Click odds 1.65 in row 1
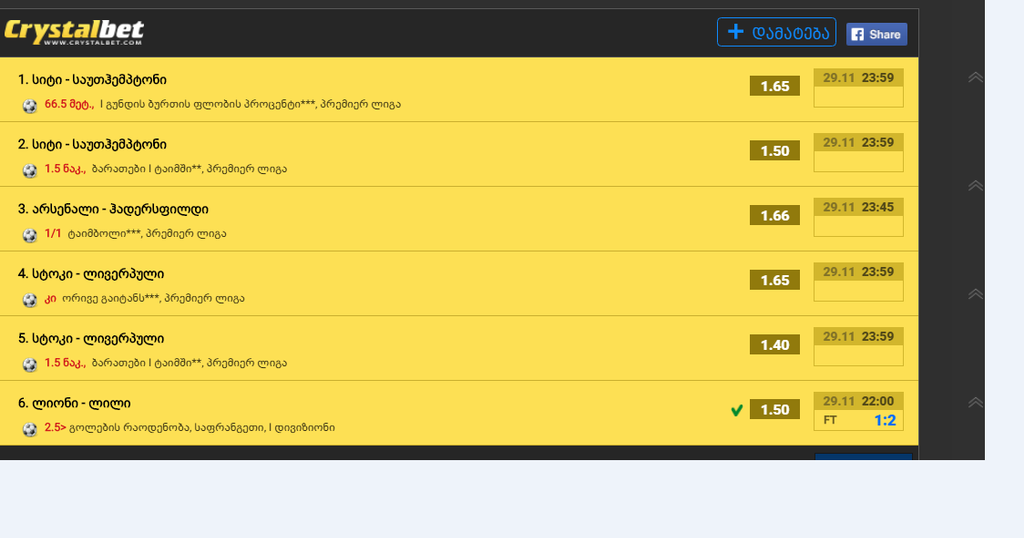 [x=775, y=86]
